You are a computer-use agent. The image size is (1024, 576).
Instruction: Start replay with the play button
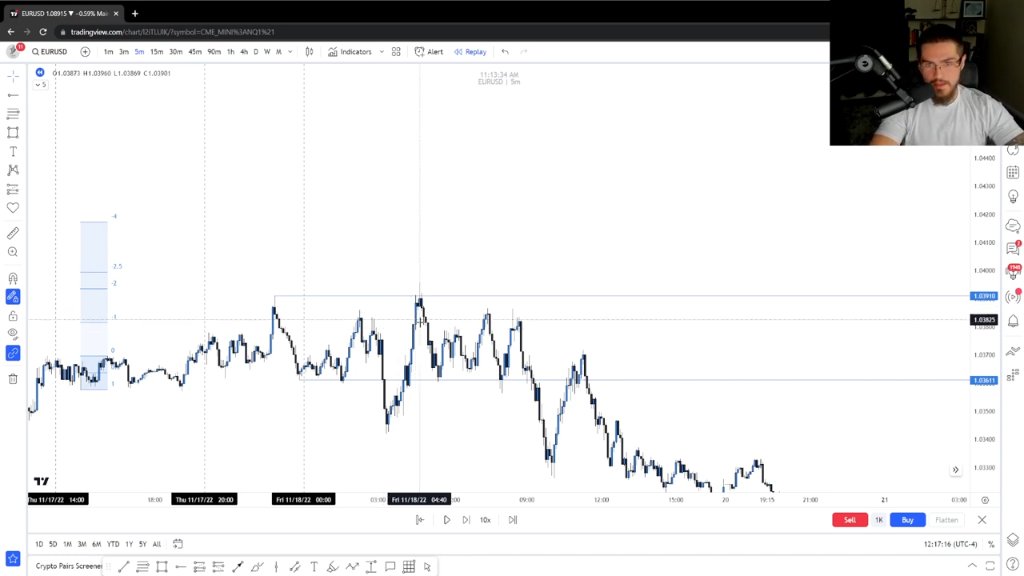(x=447, y=520)
